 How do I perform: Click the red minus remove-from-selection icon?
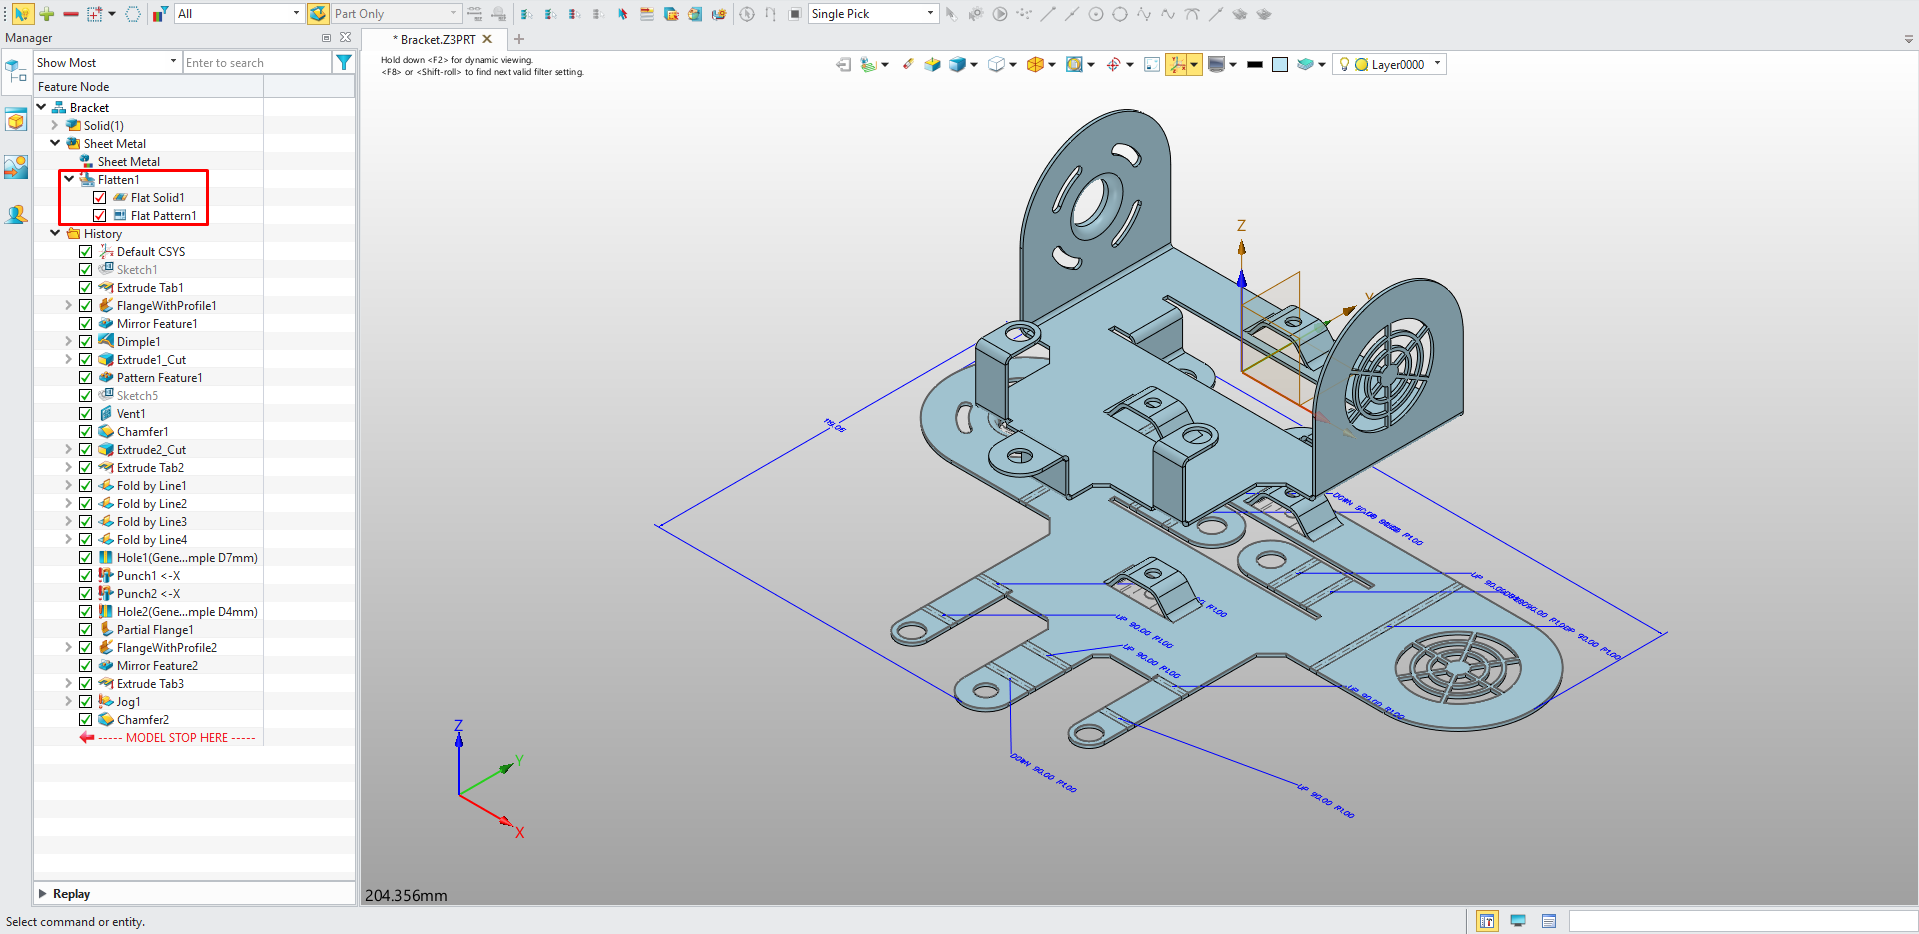(x=71, y=14)
